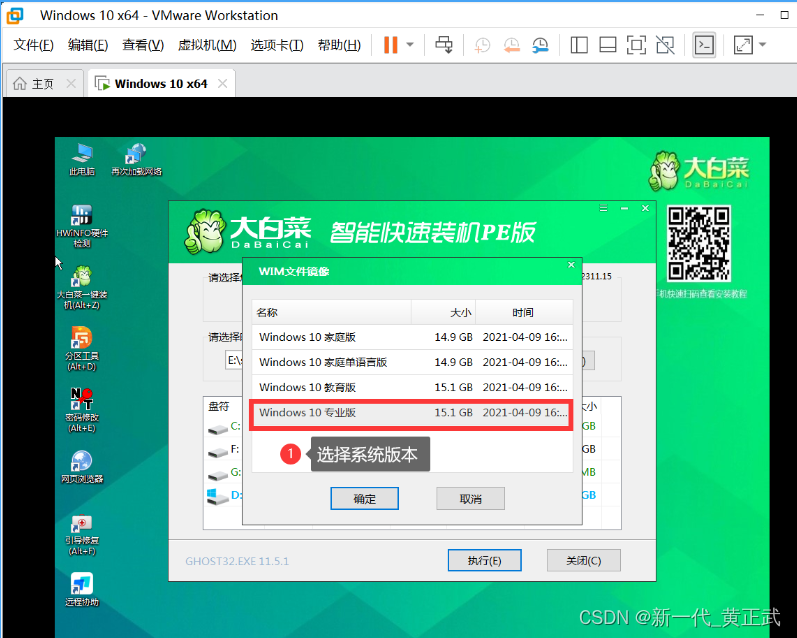
Task: Open the installer window menu icon
Action: (603, 208)
